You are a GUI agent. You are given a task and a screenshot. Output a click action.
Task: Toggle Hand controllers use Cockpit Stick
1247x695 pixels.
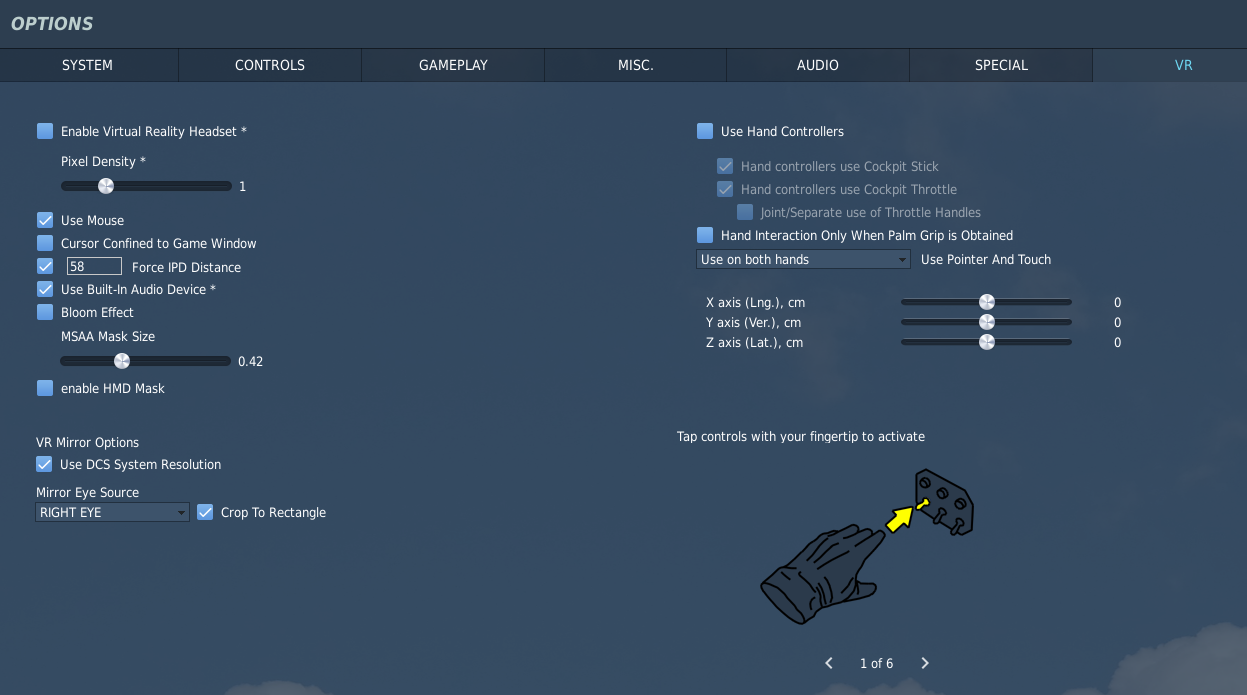point(725,166)
